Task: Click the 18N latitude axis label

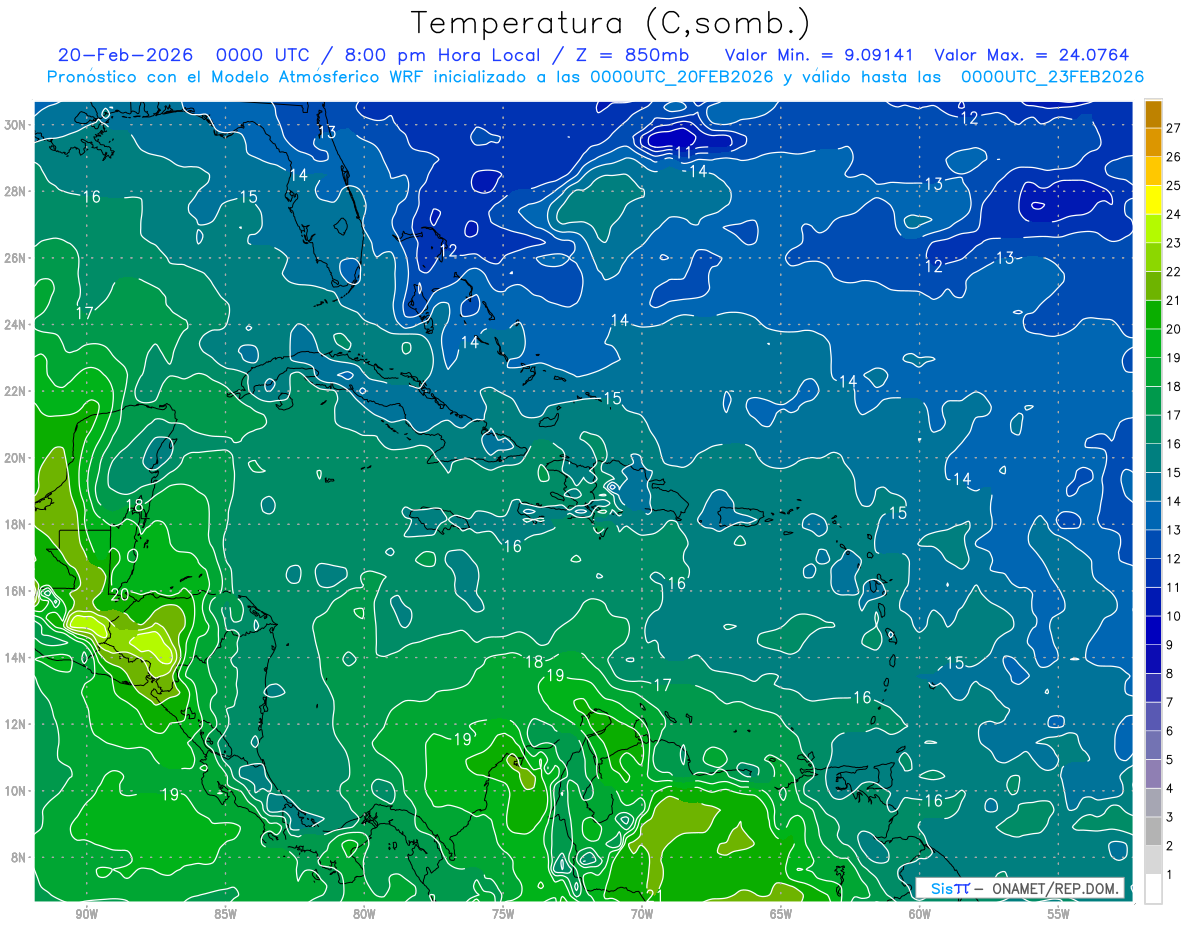Action: 16,524
